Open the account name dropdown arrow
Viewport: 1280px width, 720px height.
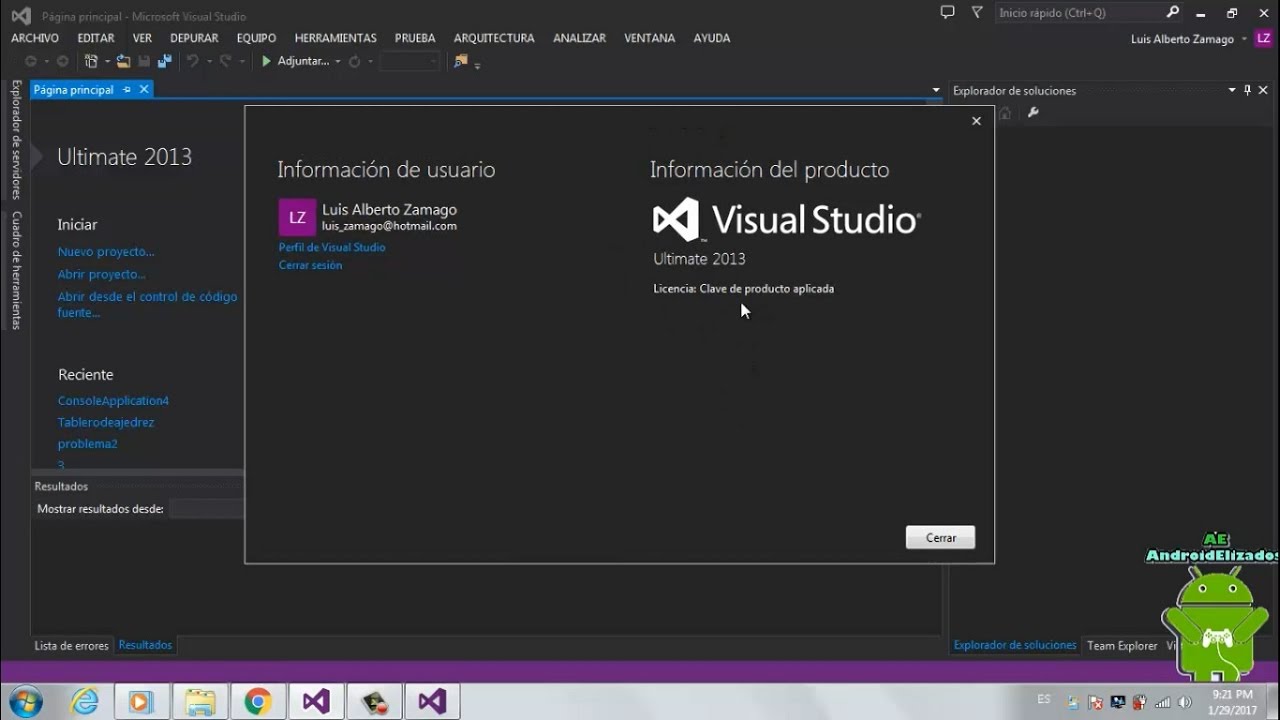tap(1244, 39)
